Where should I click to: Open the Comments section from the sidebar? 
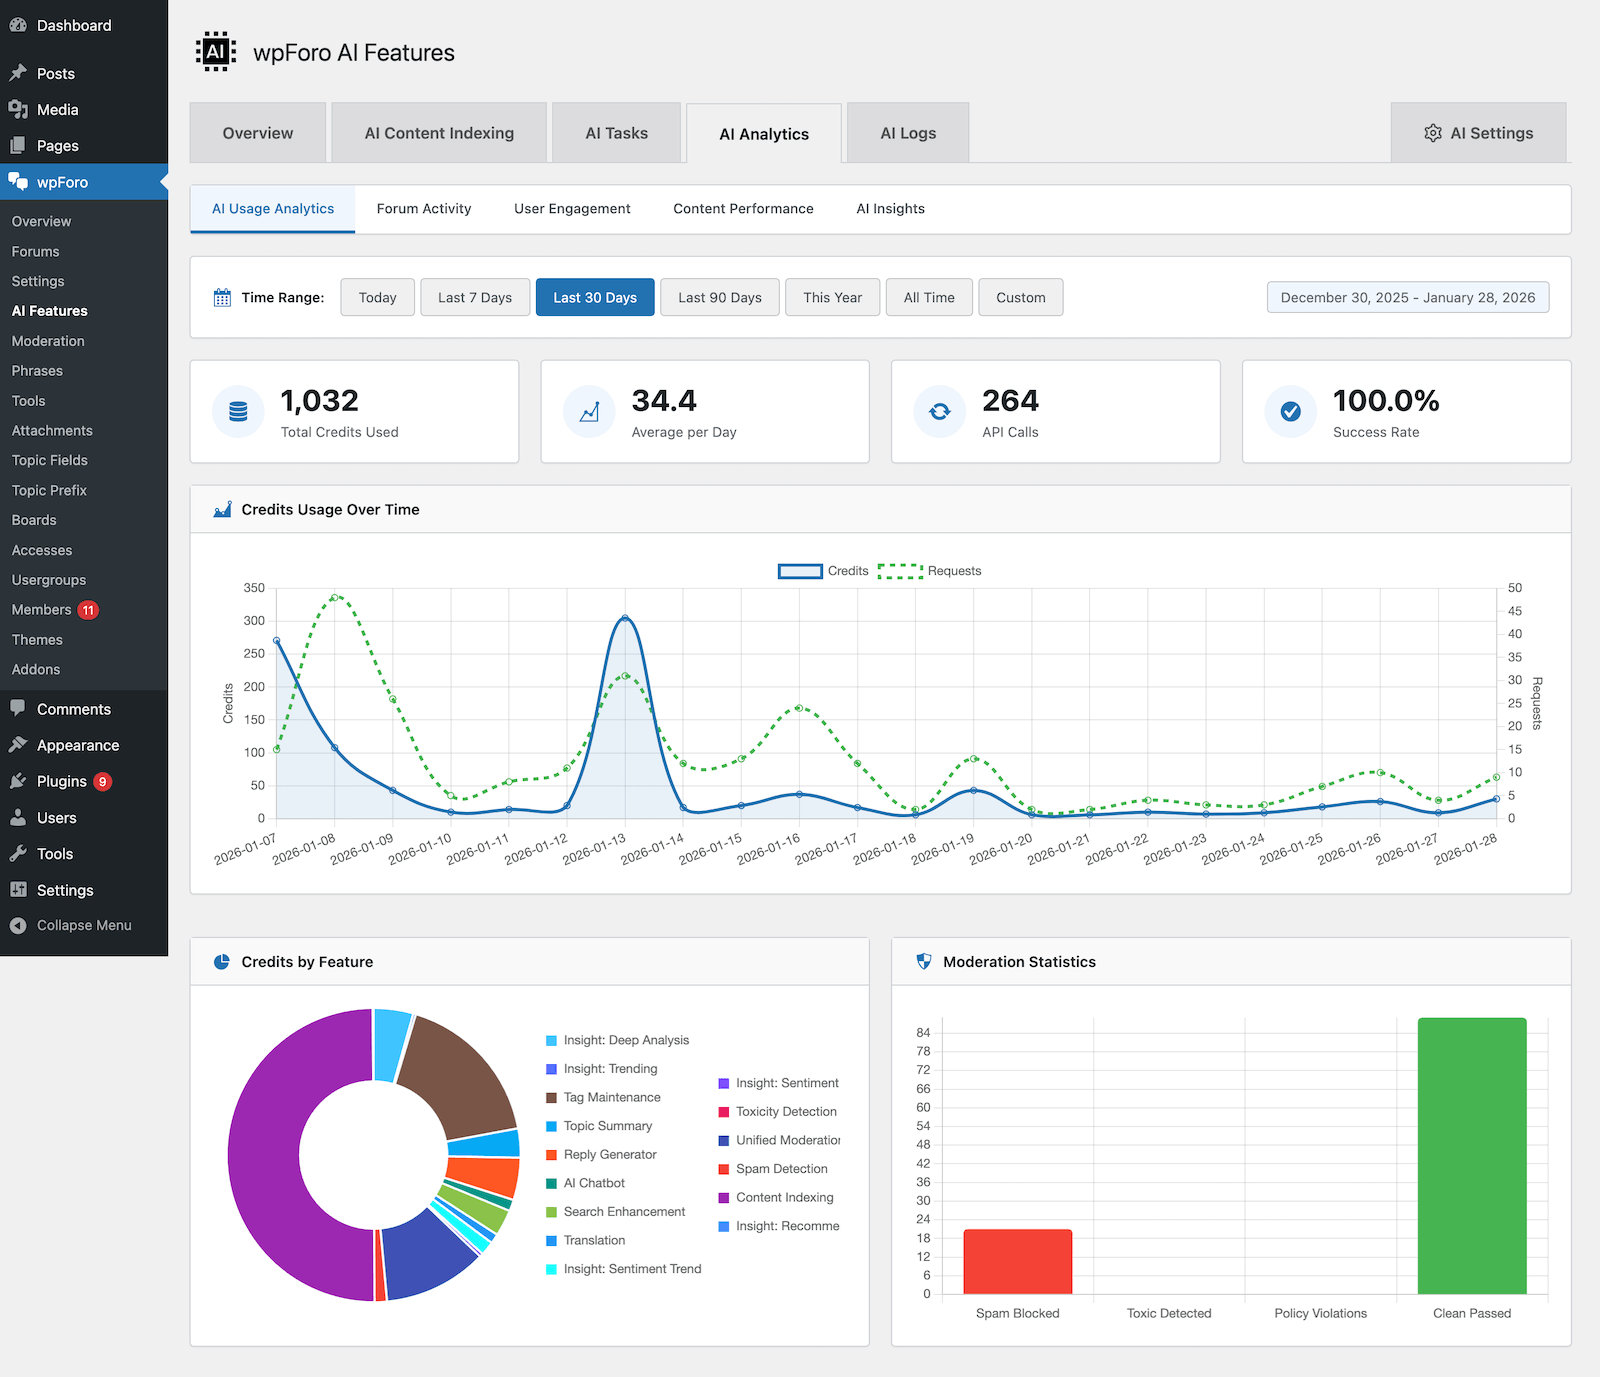(74, 708)
